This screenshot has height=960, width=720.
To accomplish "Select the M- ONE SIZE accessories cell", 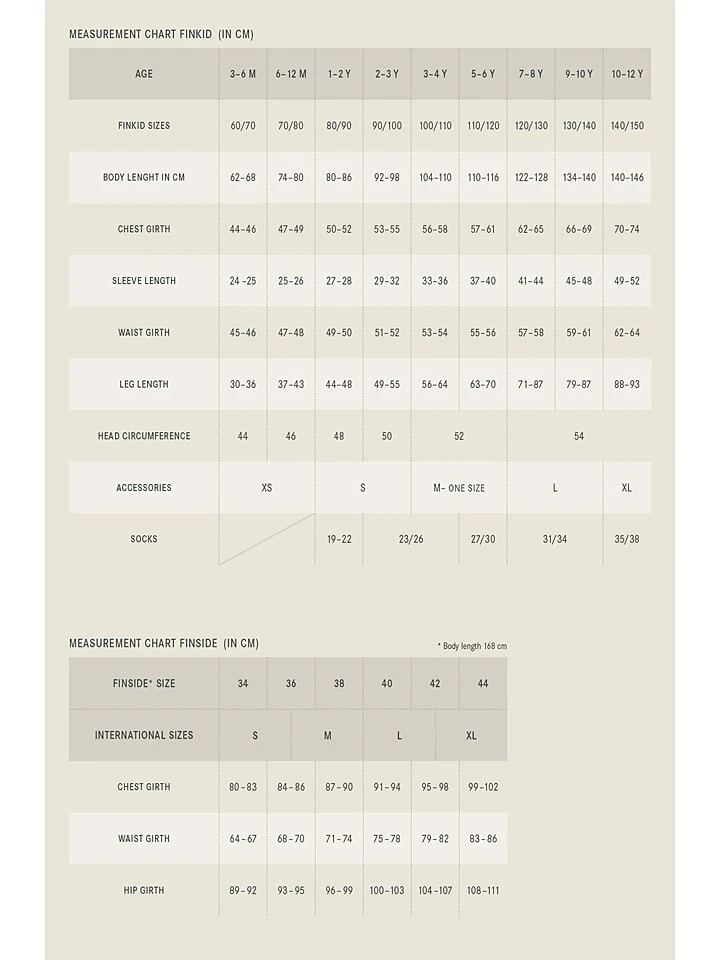I will [x=459, y=488].
